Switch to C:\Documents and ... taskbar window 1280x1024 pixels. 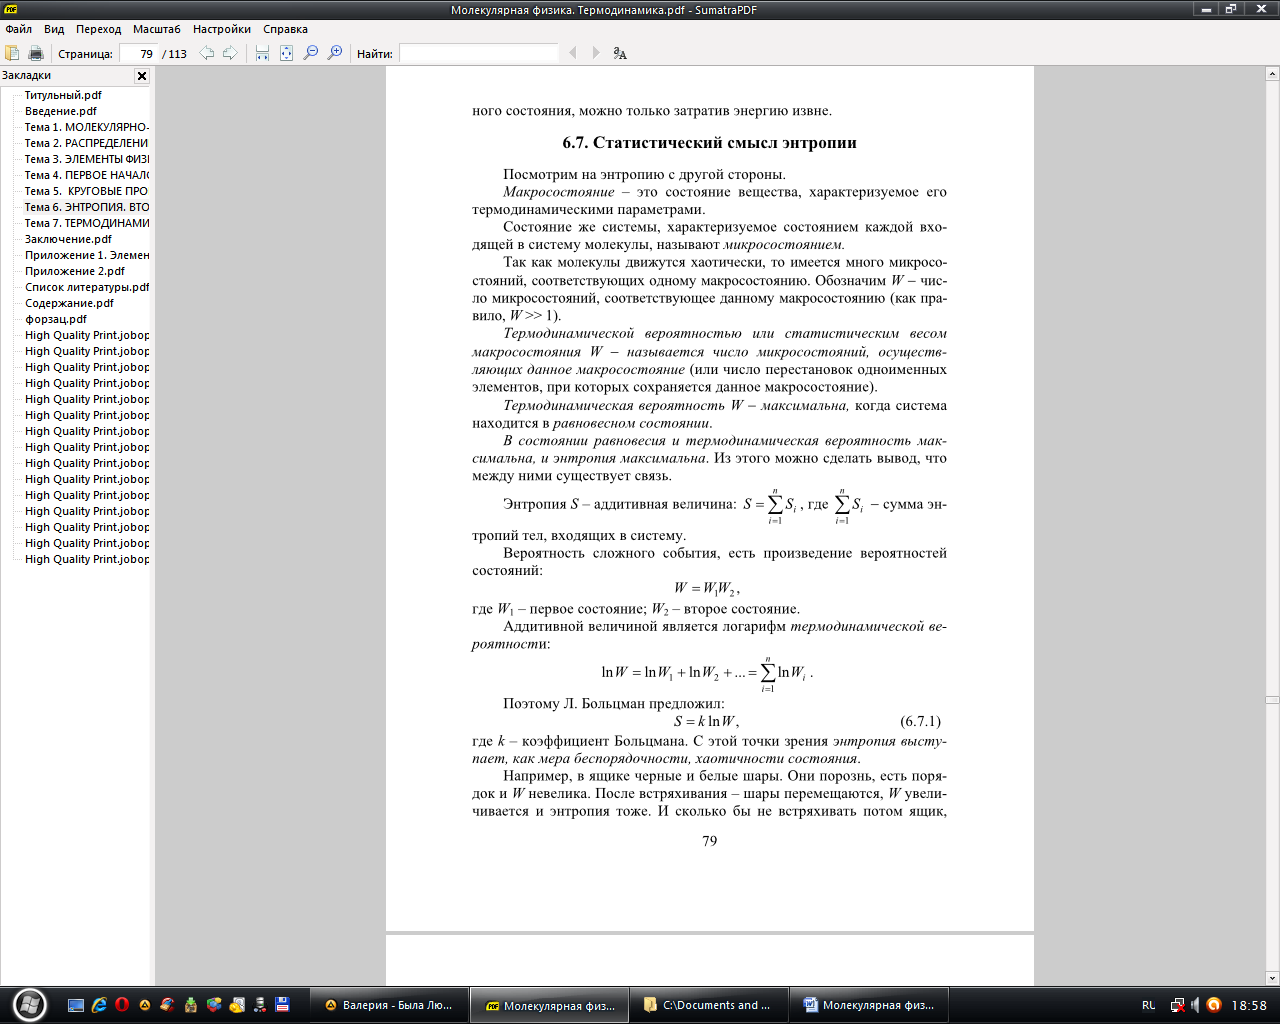coord(709,1006)
